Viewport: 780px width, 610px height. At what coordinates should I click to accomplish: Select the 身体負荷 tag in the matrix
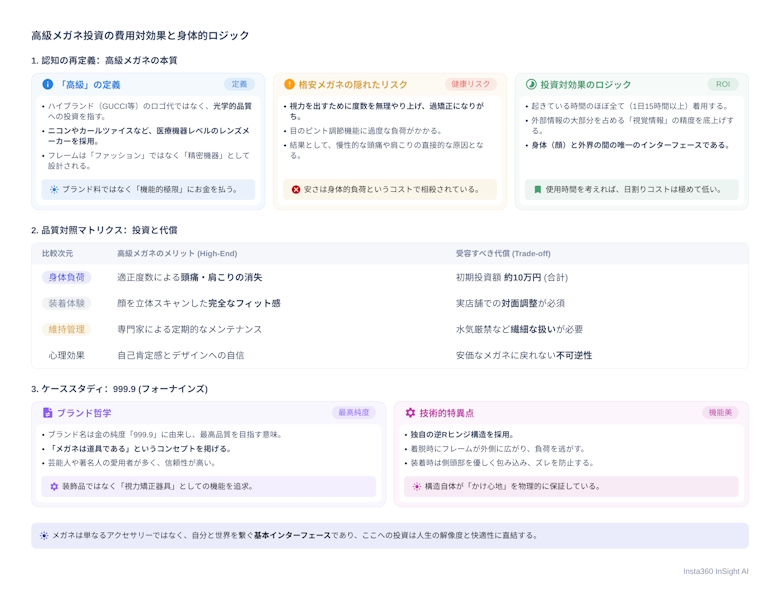pyautogui.click(x=66, y=278)
